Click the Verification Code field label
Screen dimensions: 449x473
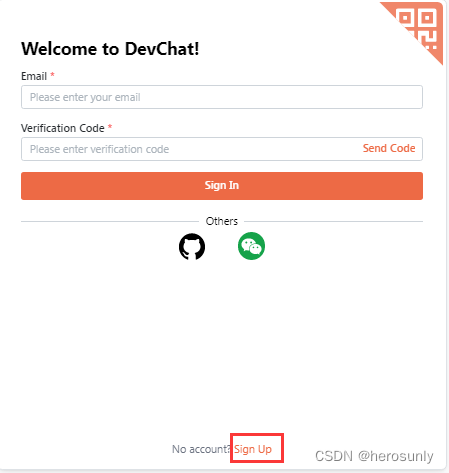[x=63, y=128]
